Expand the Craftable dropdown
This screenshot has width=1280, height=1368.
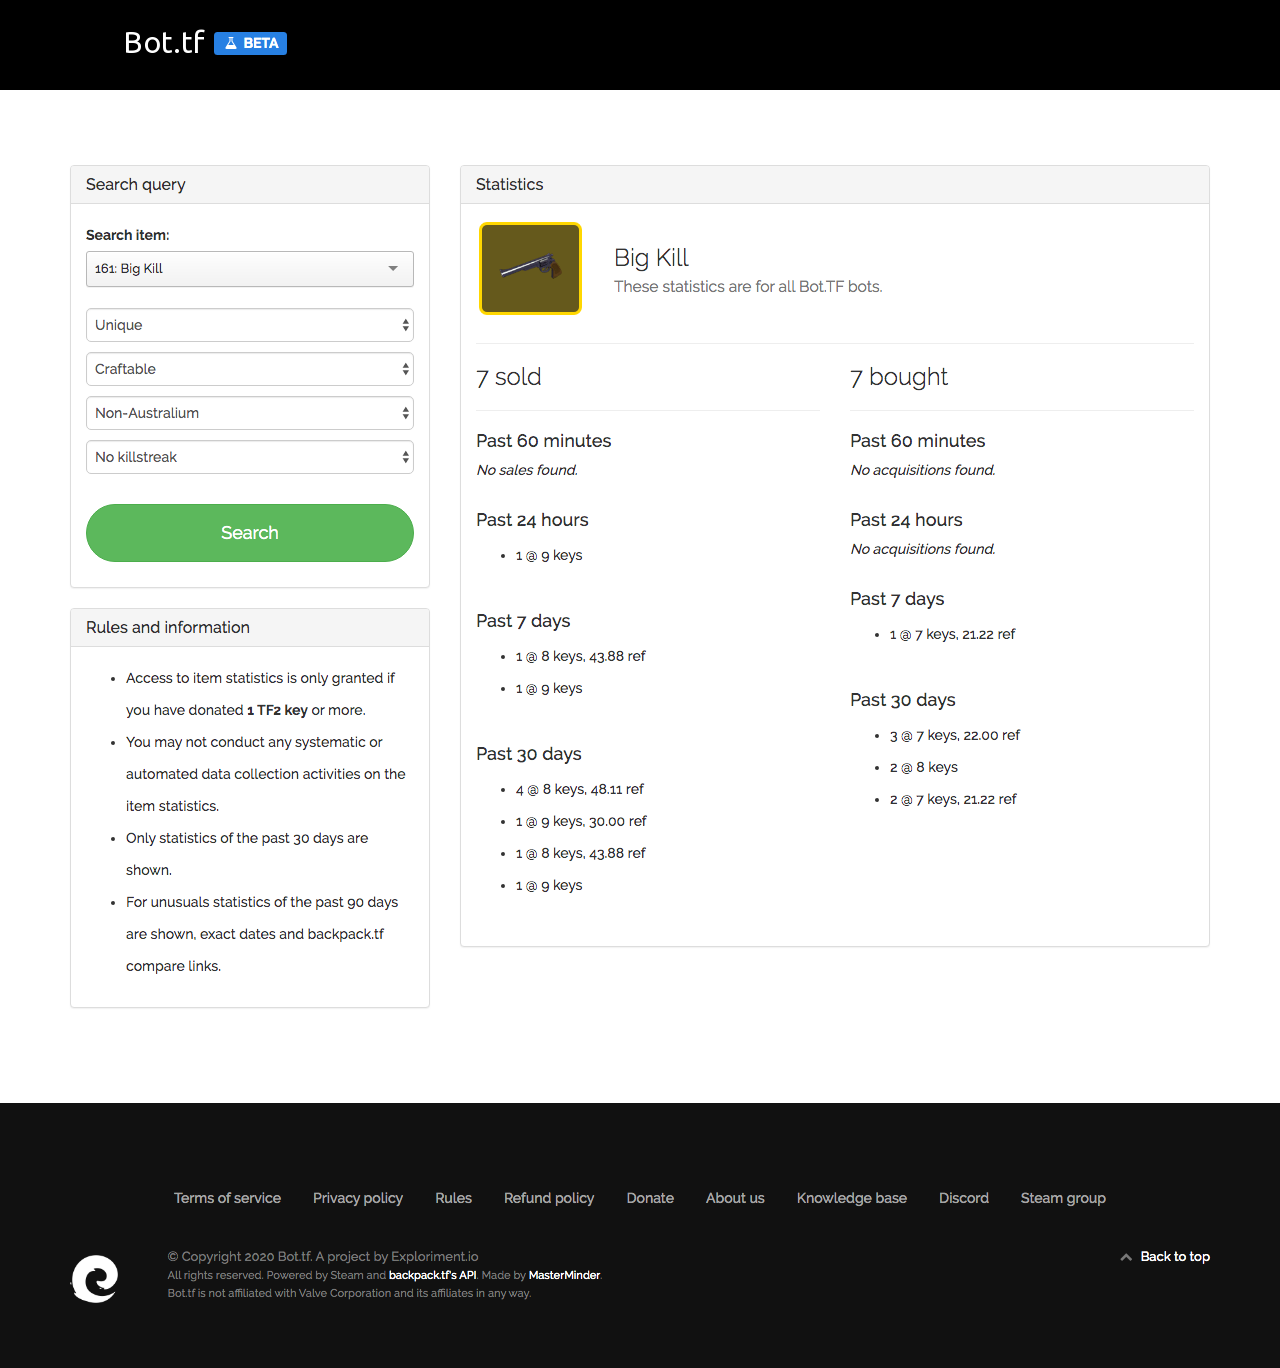point(250,369)
